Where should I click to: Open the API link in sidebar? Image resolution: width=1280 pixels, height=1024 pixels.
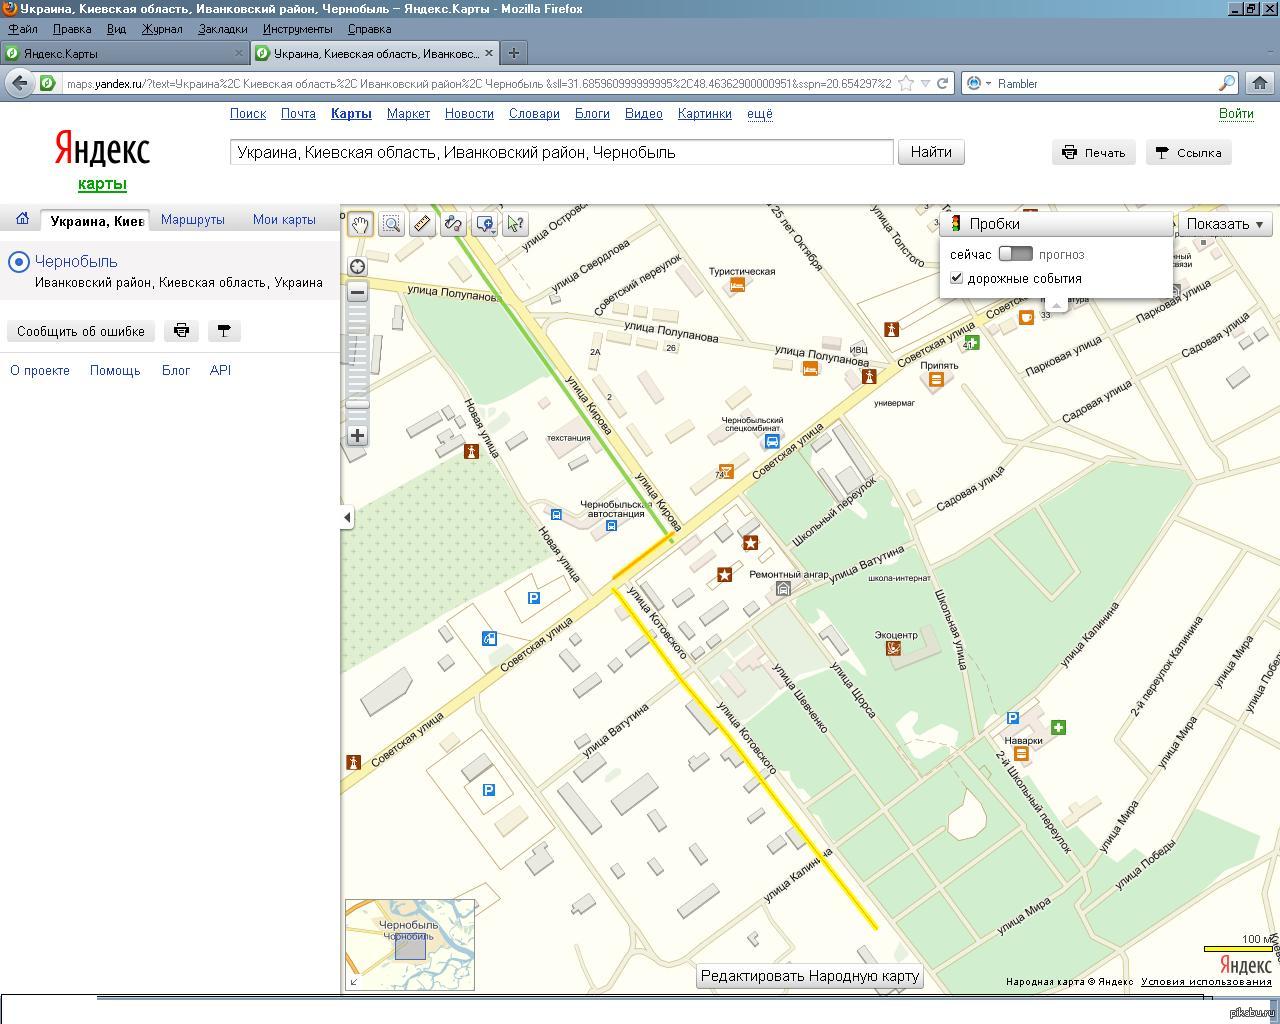point(220,370)
